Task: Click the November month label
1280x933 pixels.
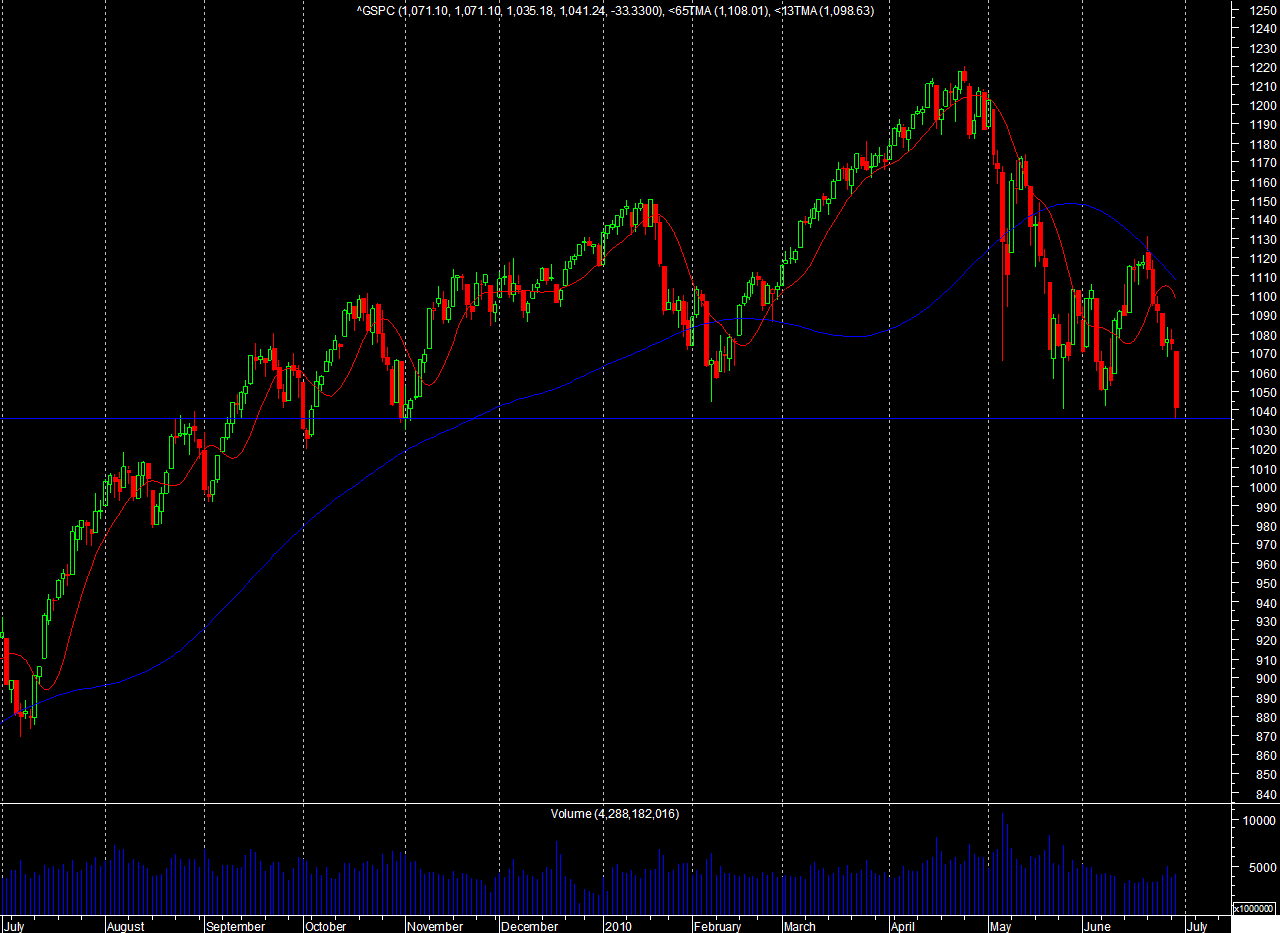Action: (x=436, y=926)
